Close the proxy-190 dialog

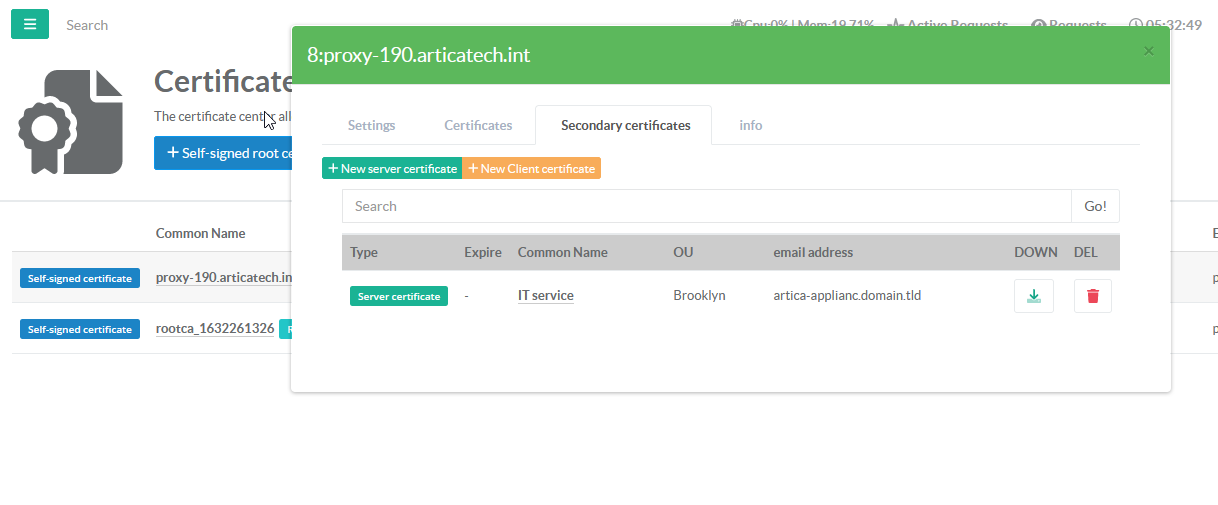point(1148,51)
